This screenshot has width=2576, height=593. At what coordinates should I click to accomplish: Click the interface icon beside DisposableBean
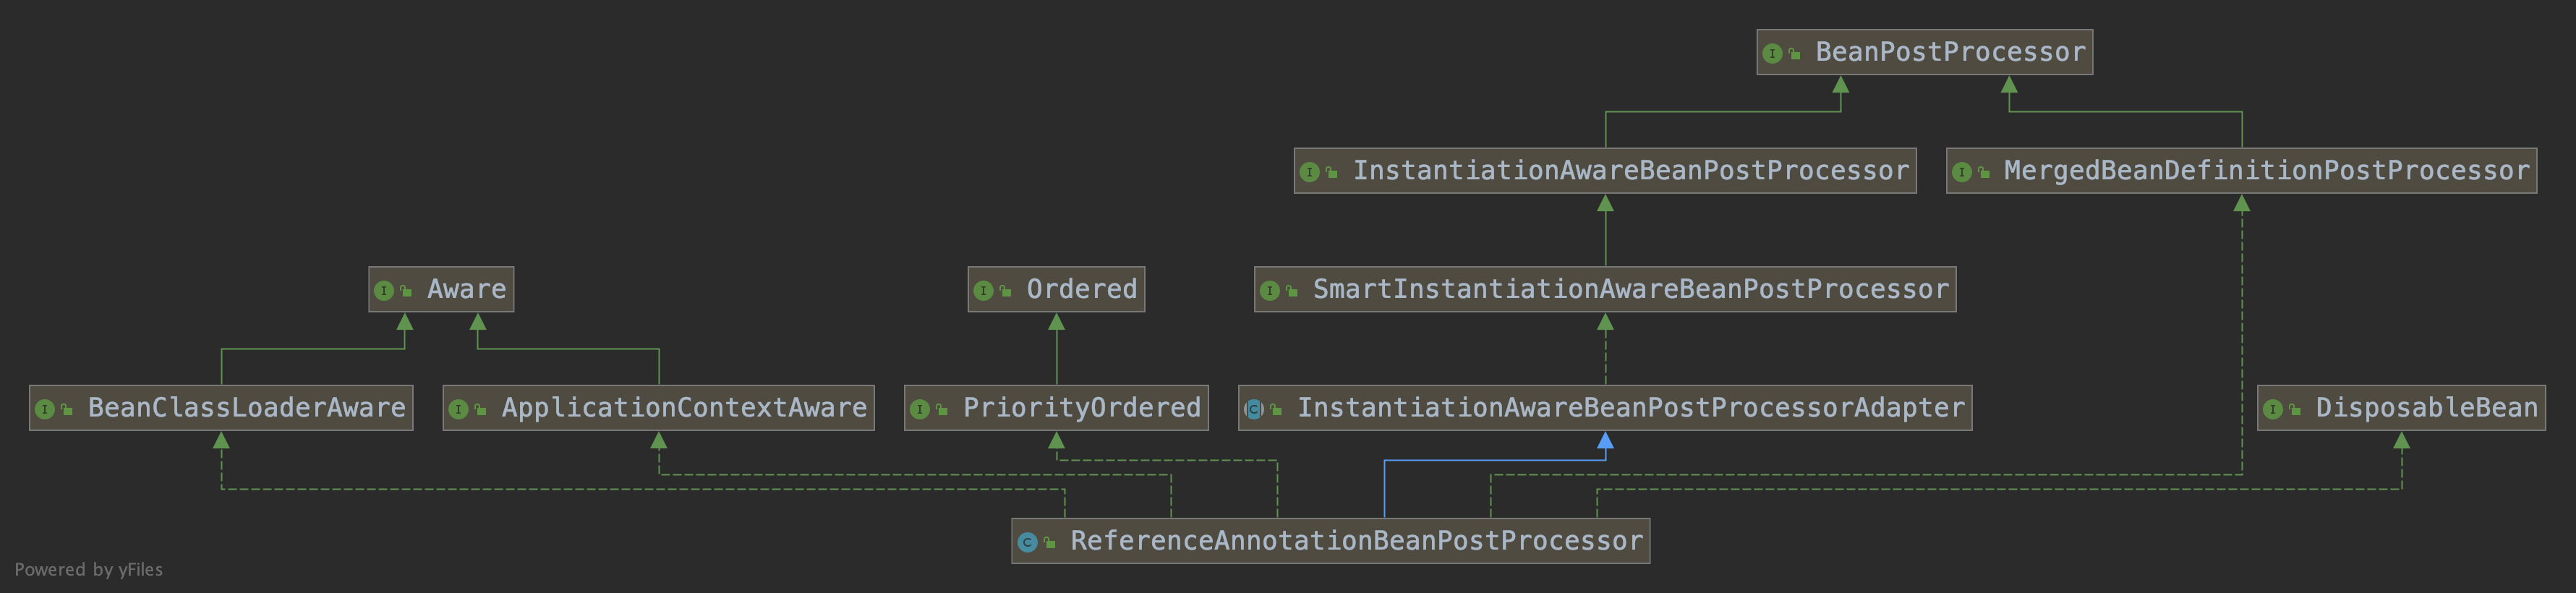[x=2272, y=409]
